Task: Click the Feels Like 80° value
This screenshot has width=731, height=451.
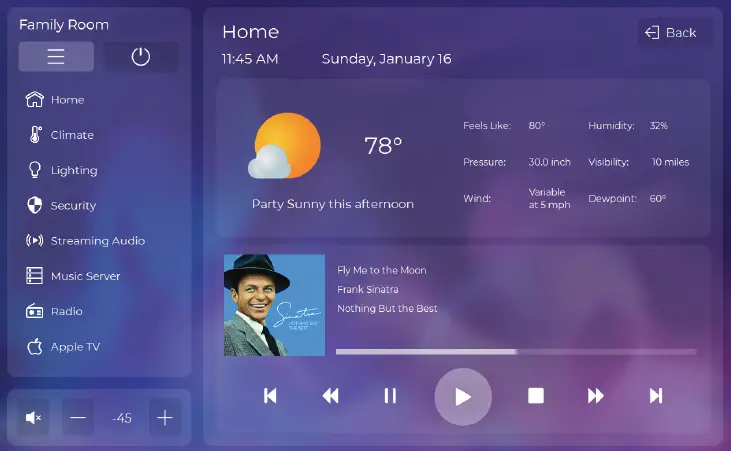Action: point(537,125)
